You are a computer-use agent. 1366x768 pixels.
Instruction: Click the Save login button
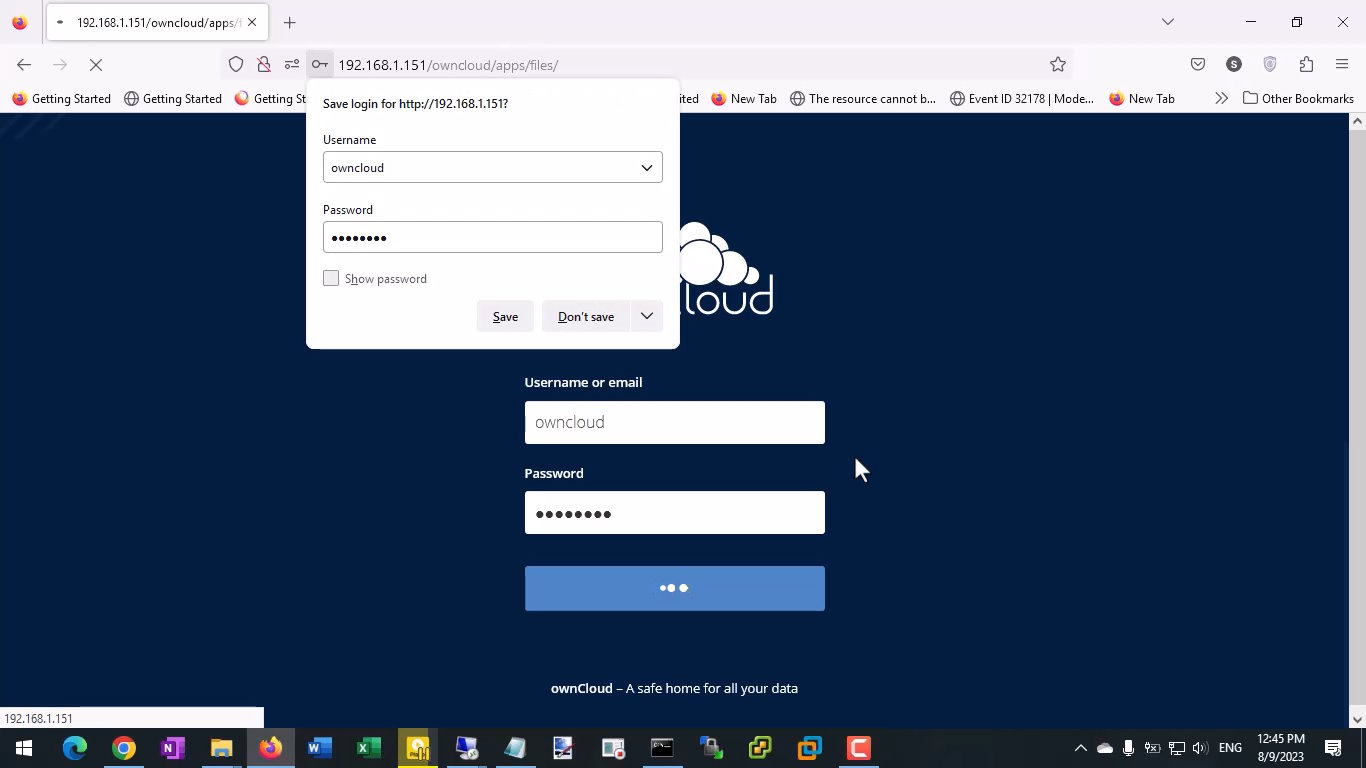(505, 316)
